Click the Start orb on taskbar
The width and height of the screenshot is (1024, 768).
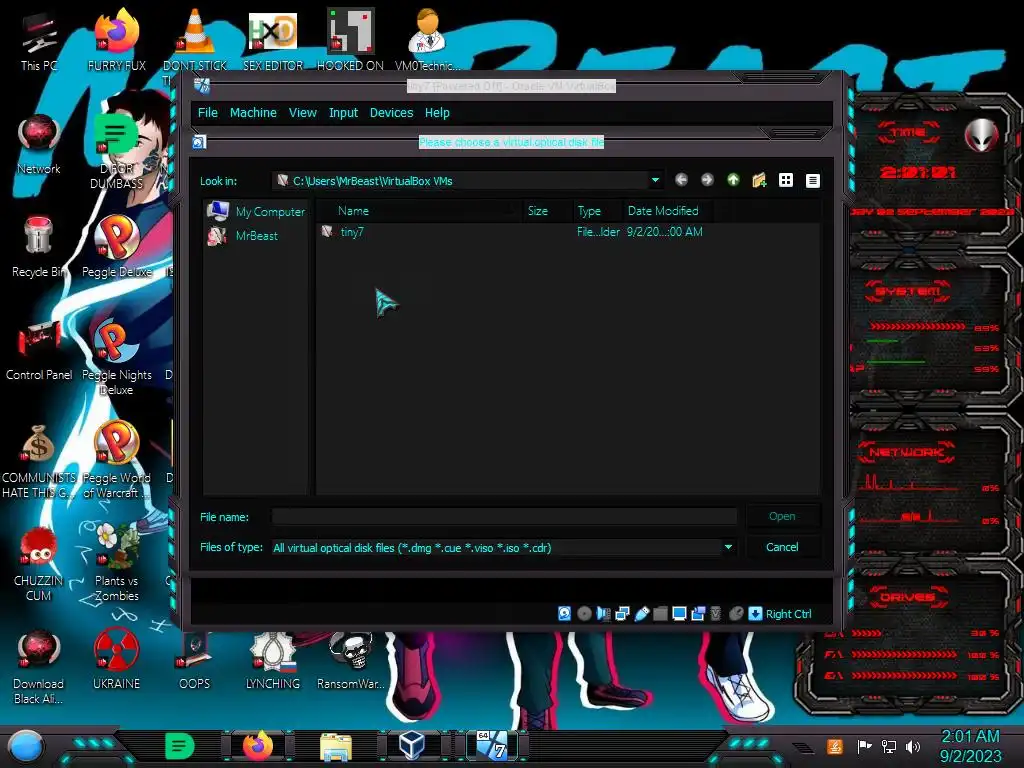(25, 746)
